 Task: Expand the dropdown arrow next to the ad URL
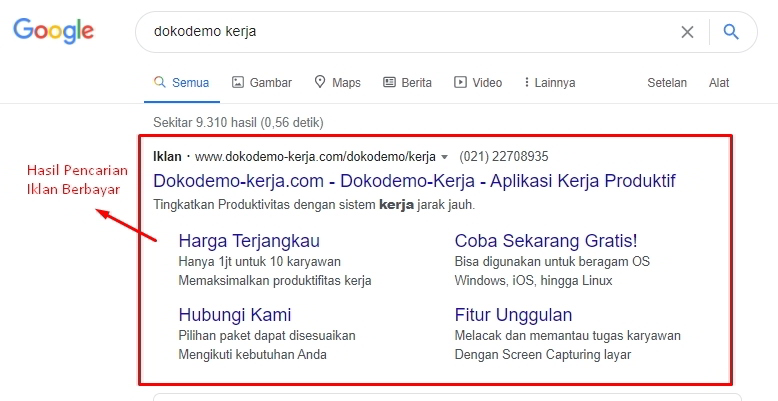pyautogui.click(x=445, y=157)
